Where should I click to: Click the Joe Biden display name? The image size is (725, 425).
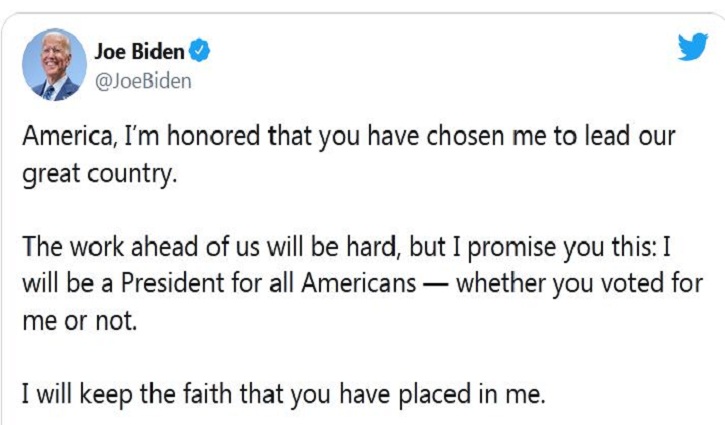[139, 51]
